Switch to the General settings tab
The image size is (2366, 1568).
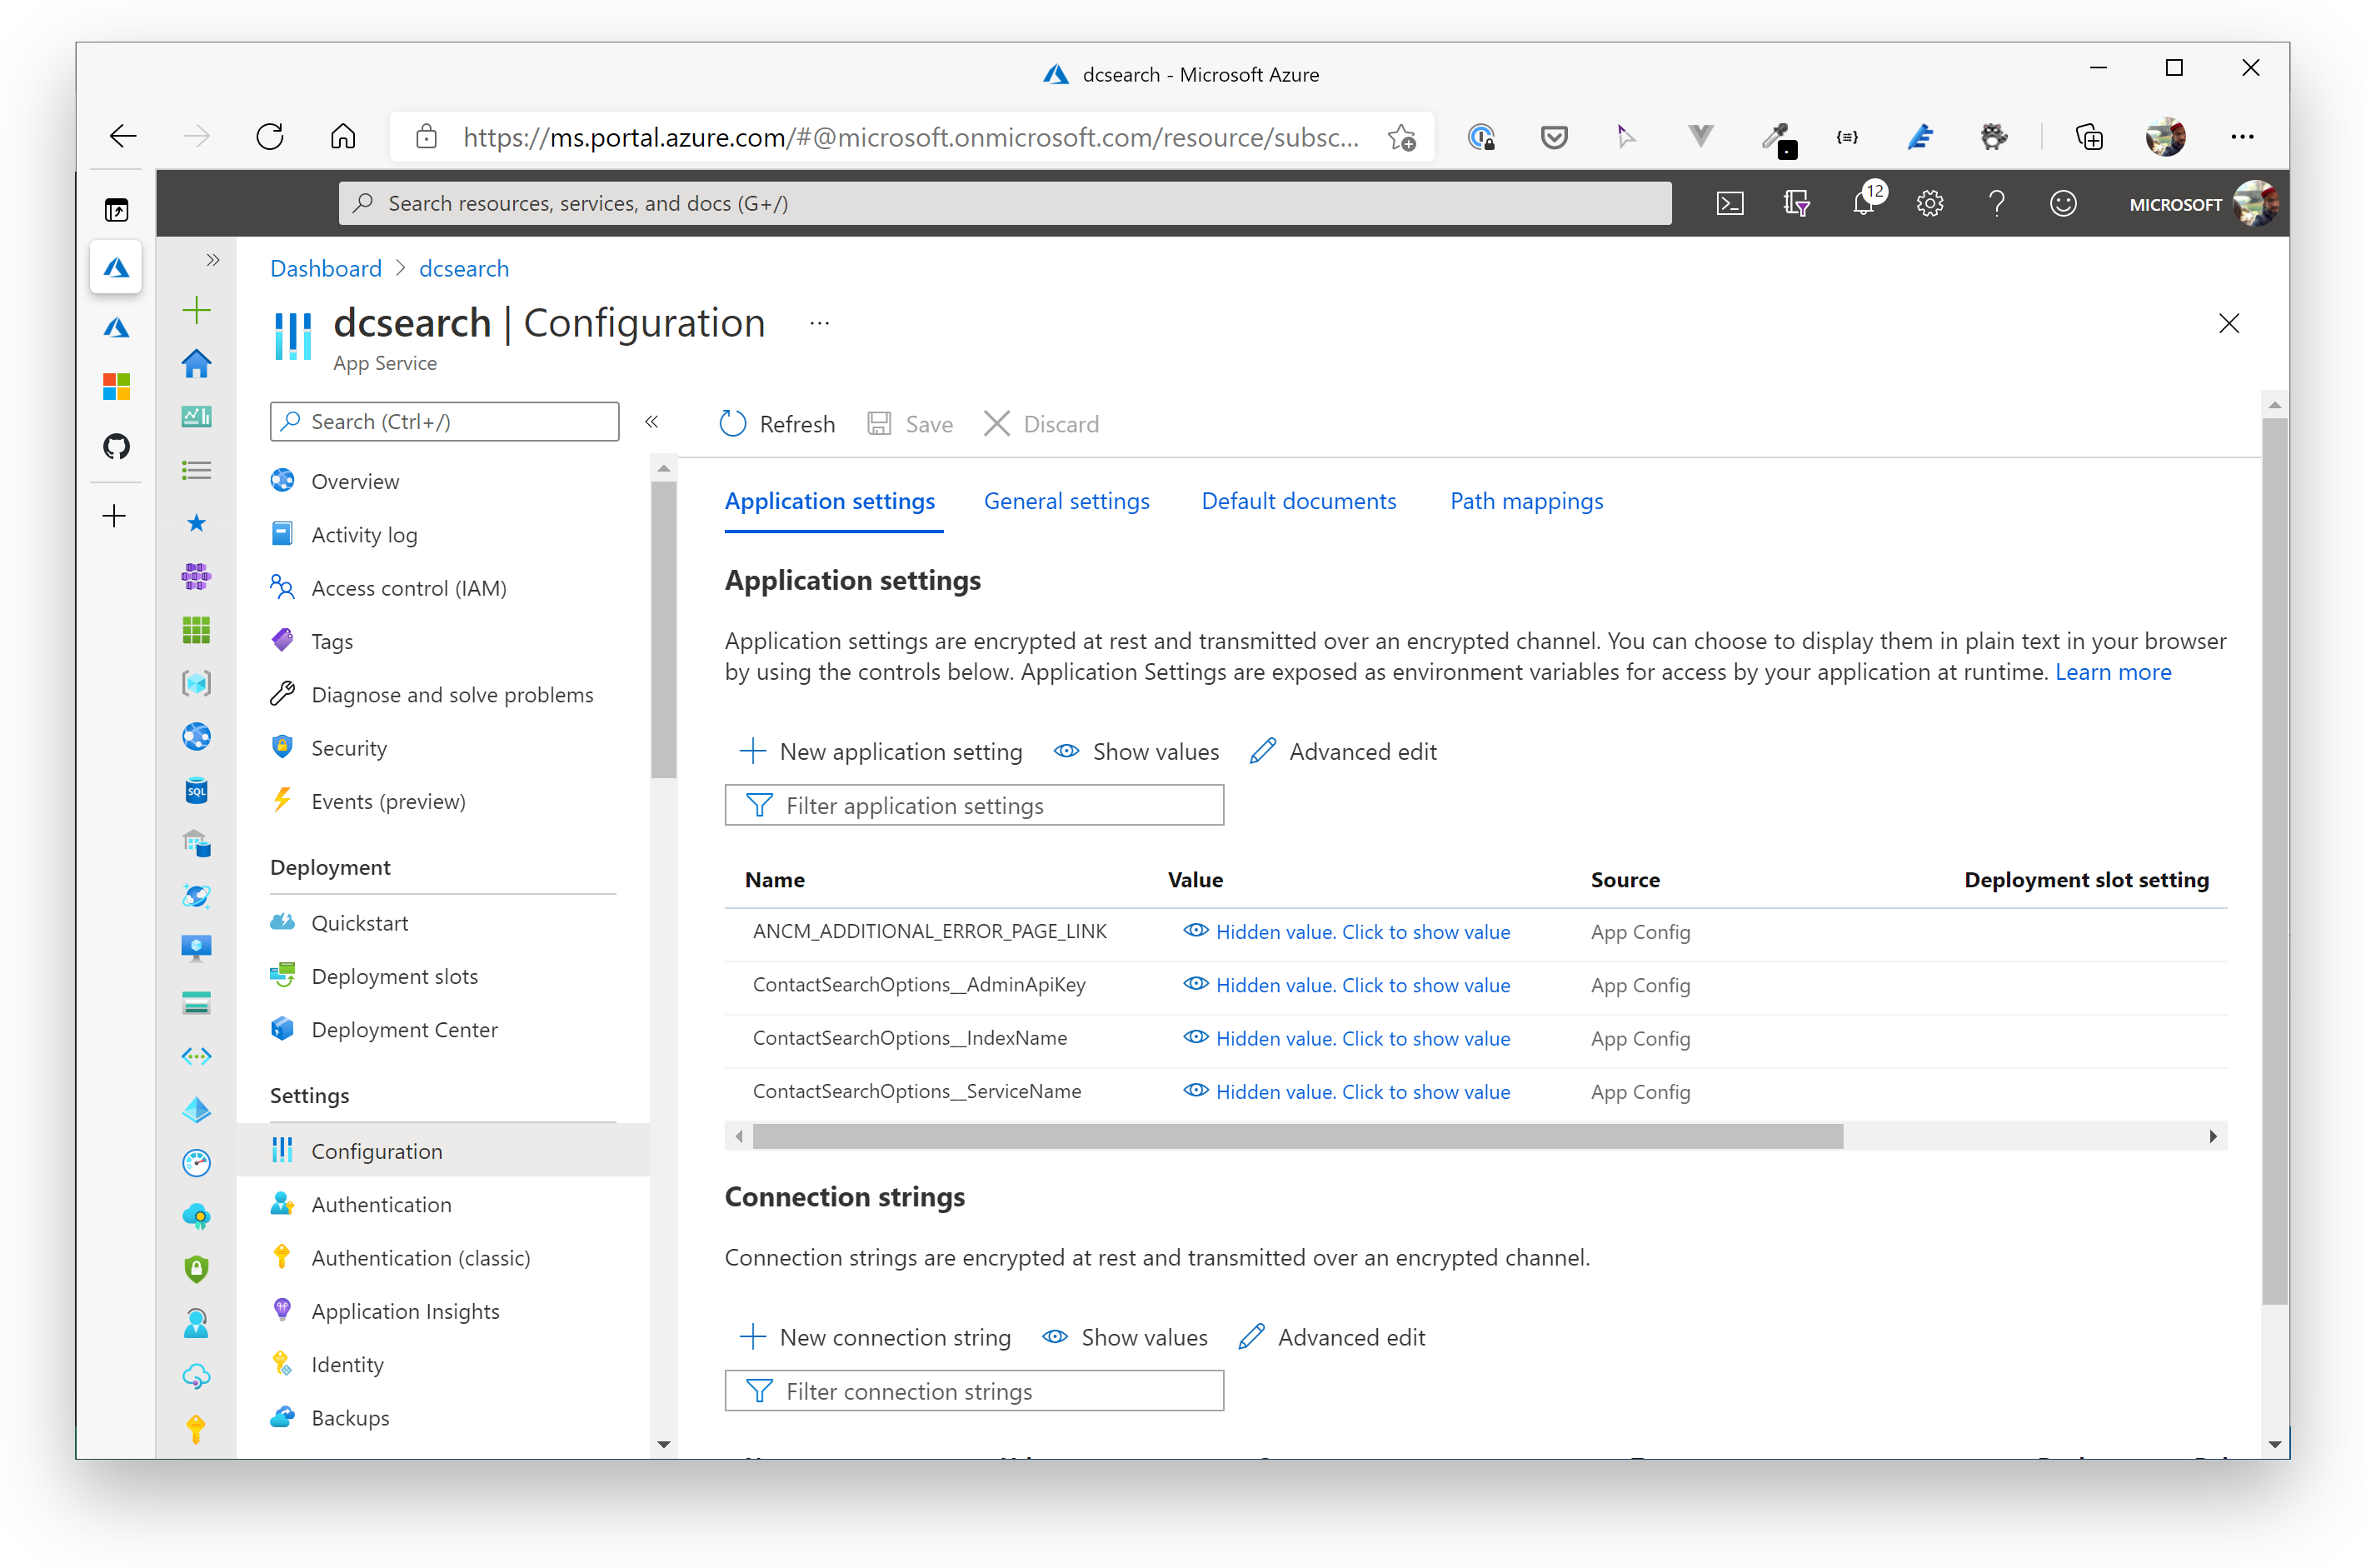[1066, 500]
